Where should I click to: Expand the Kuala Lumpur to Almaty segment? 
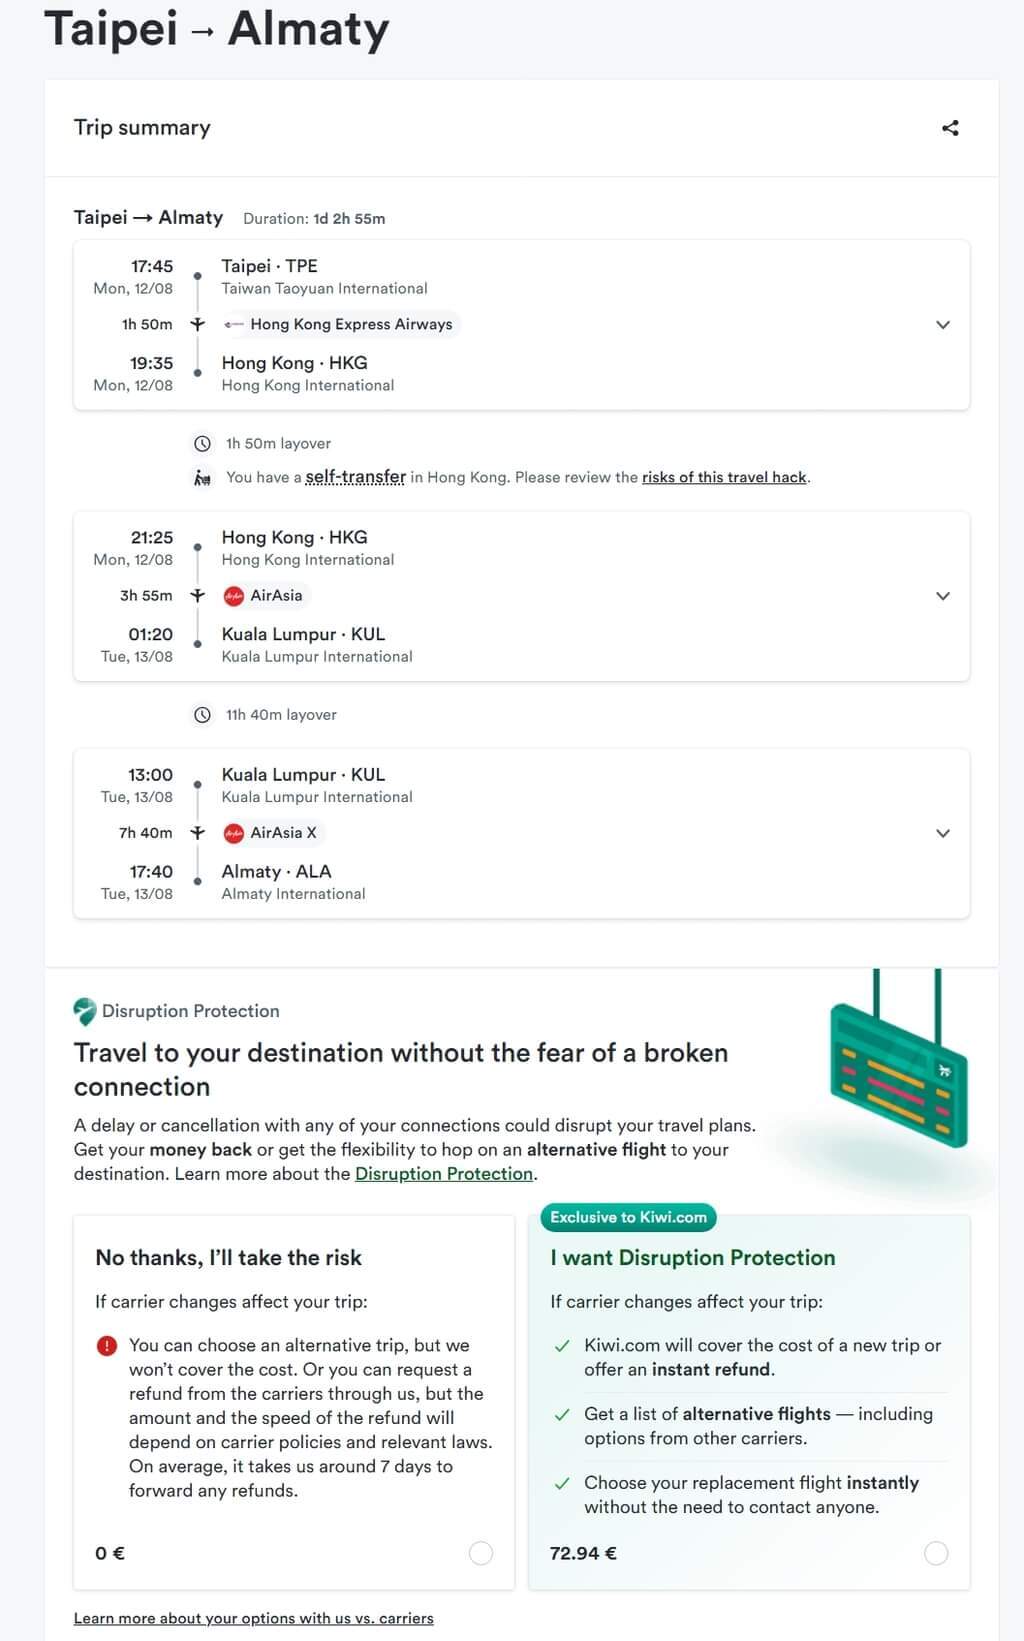[942, 833]
